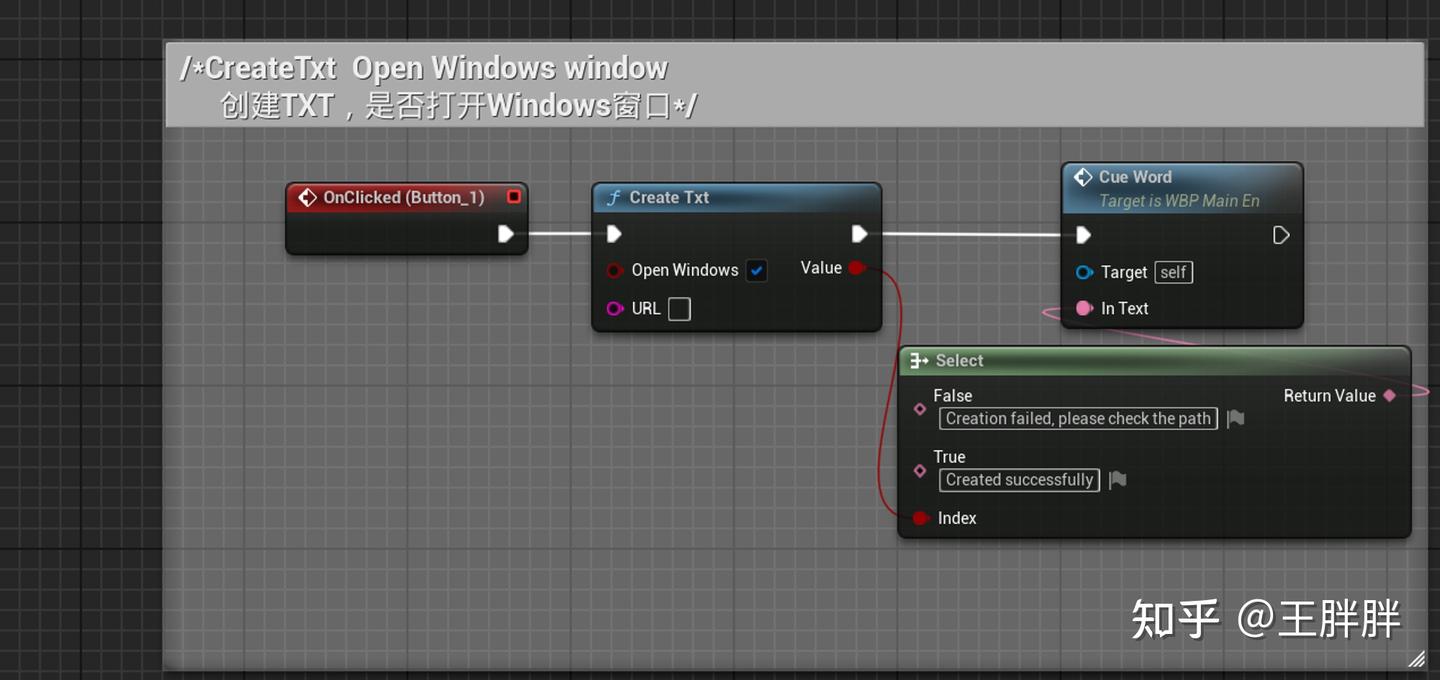
Task: Click 'Target is WBP Main En' subtitle
Action: 1179,201
